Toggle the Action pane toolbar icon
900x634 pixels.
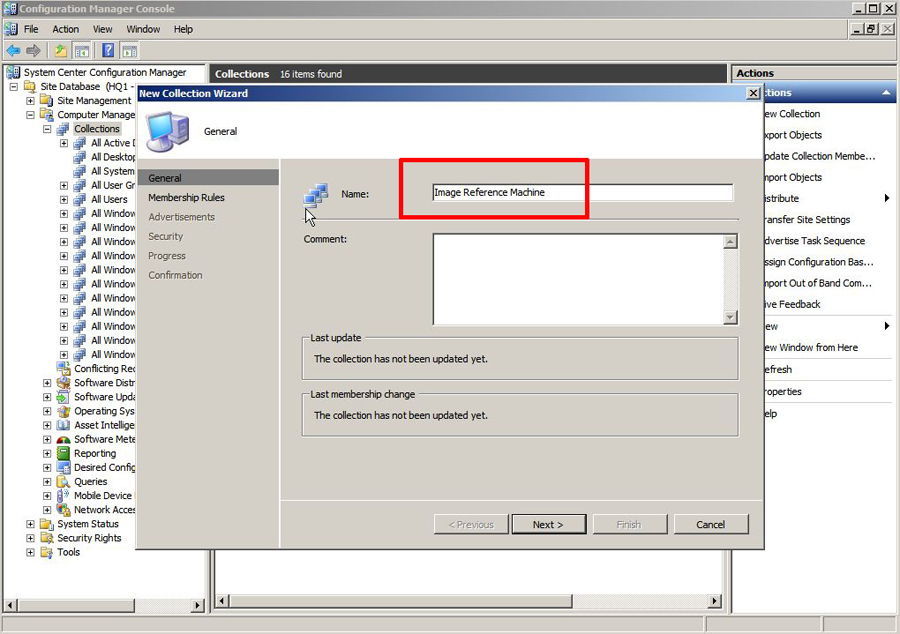click(130, 50)
